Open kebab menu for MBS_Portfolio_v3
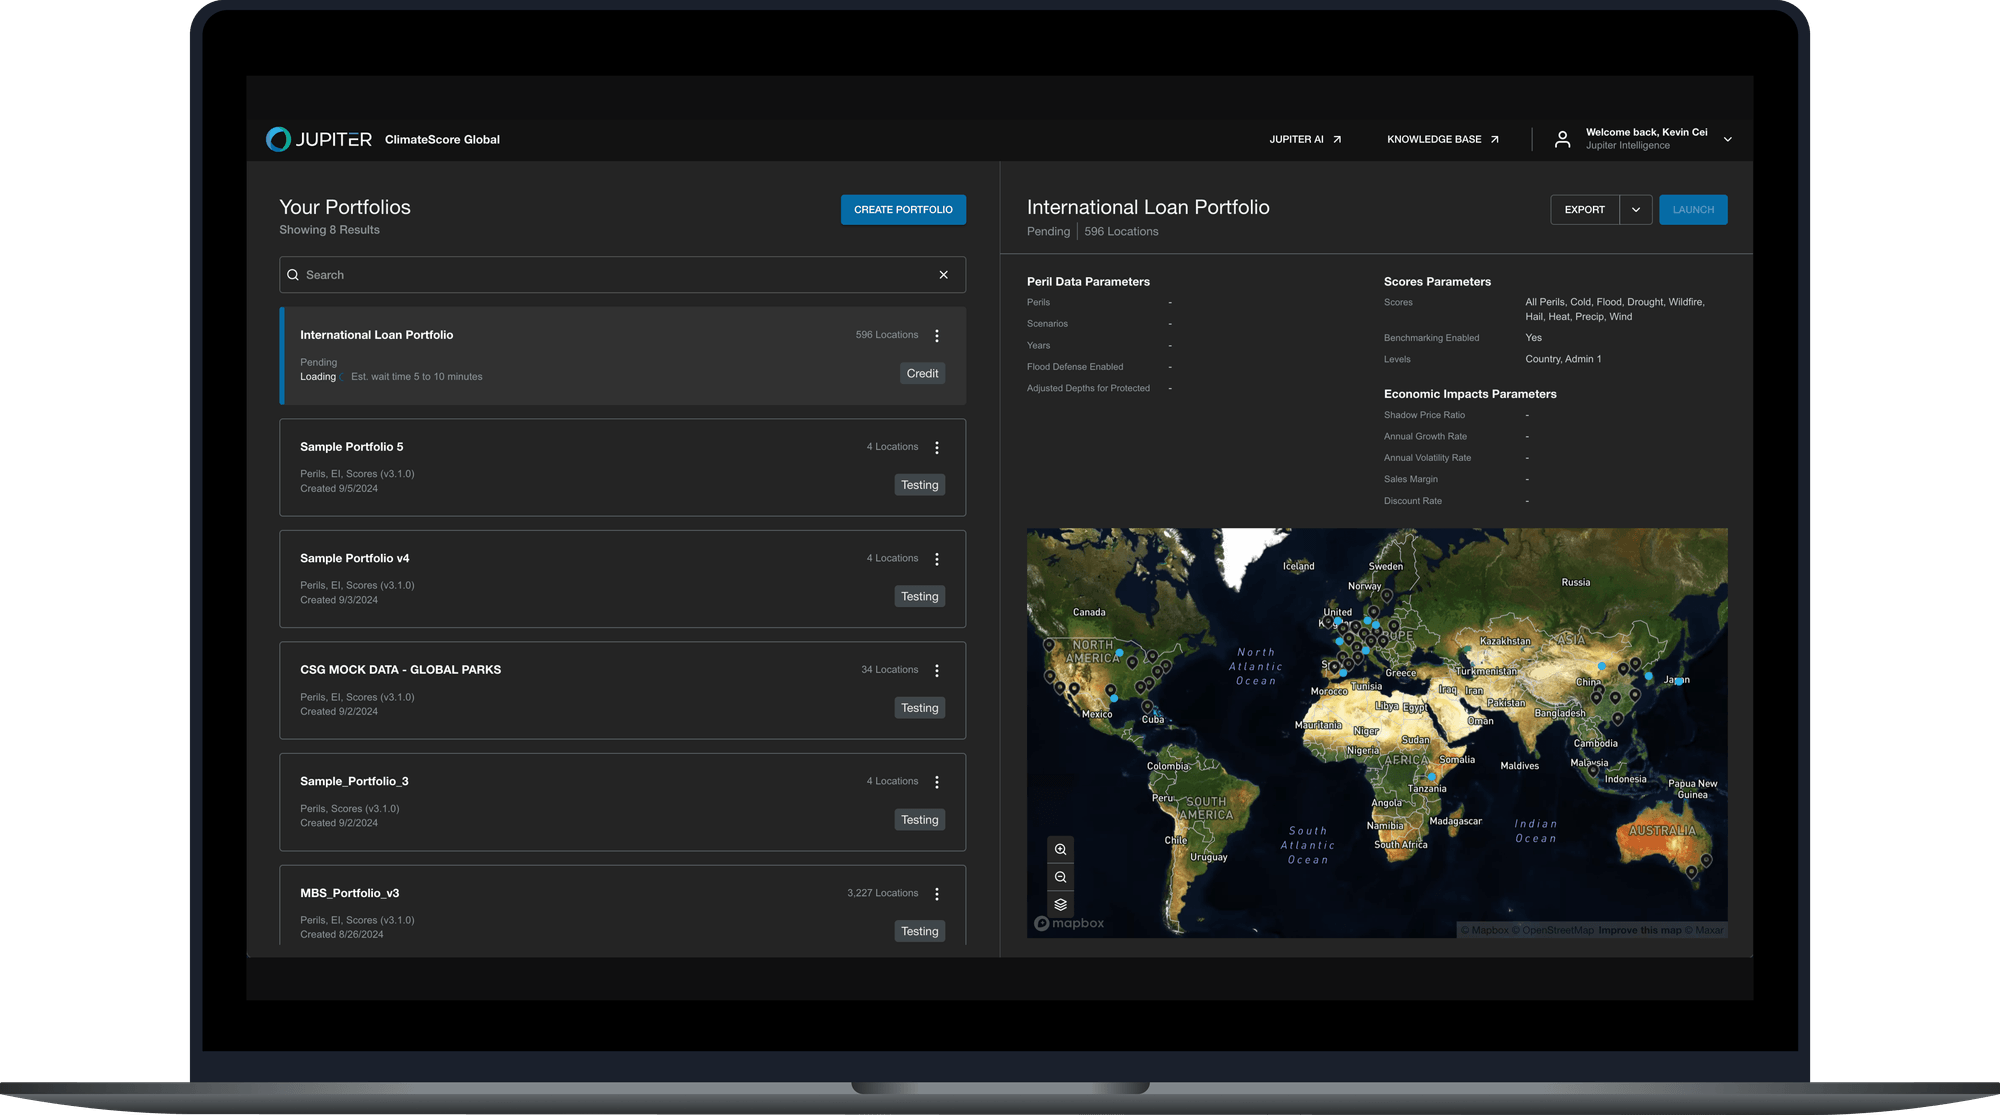 (x=937, y=894)
